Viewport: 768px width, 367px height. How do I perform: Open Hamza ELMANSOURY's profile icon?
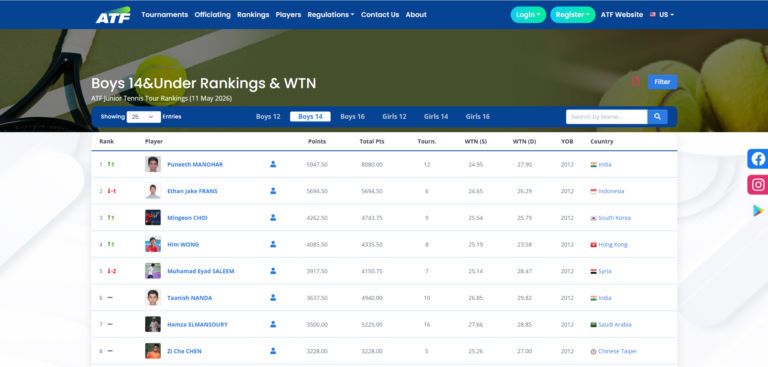[x=273, y=324]
